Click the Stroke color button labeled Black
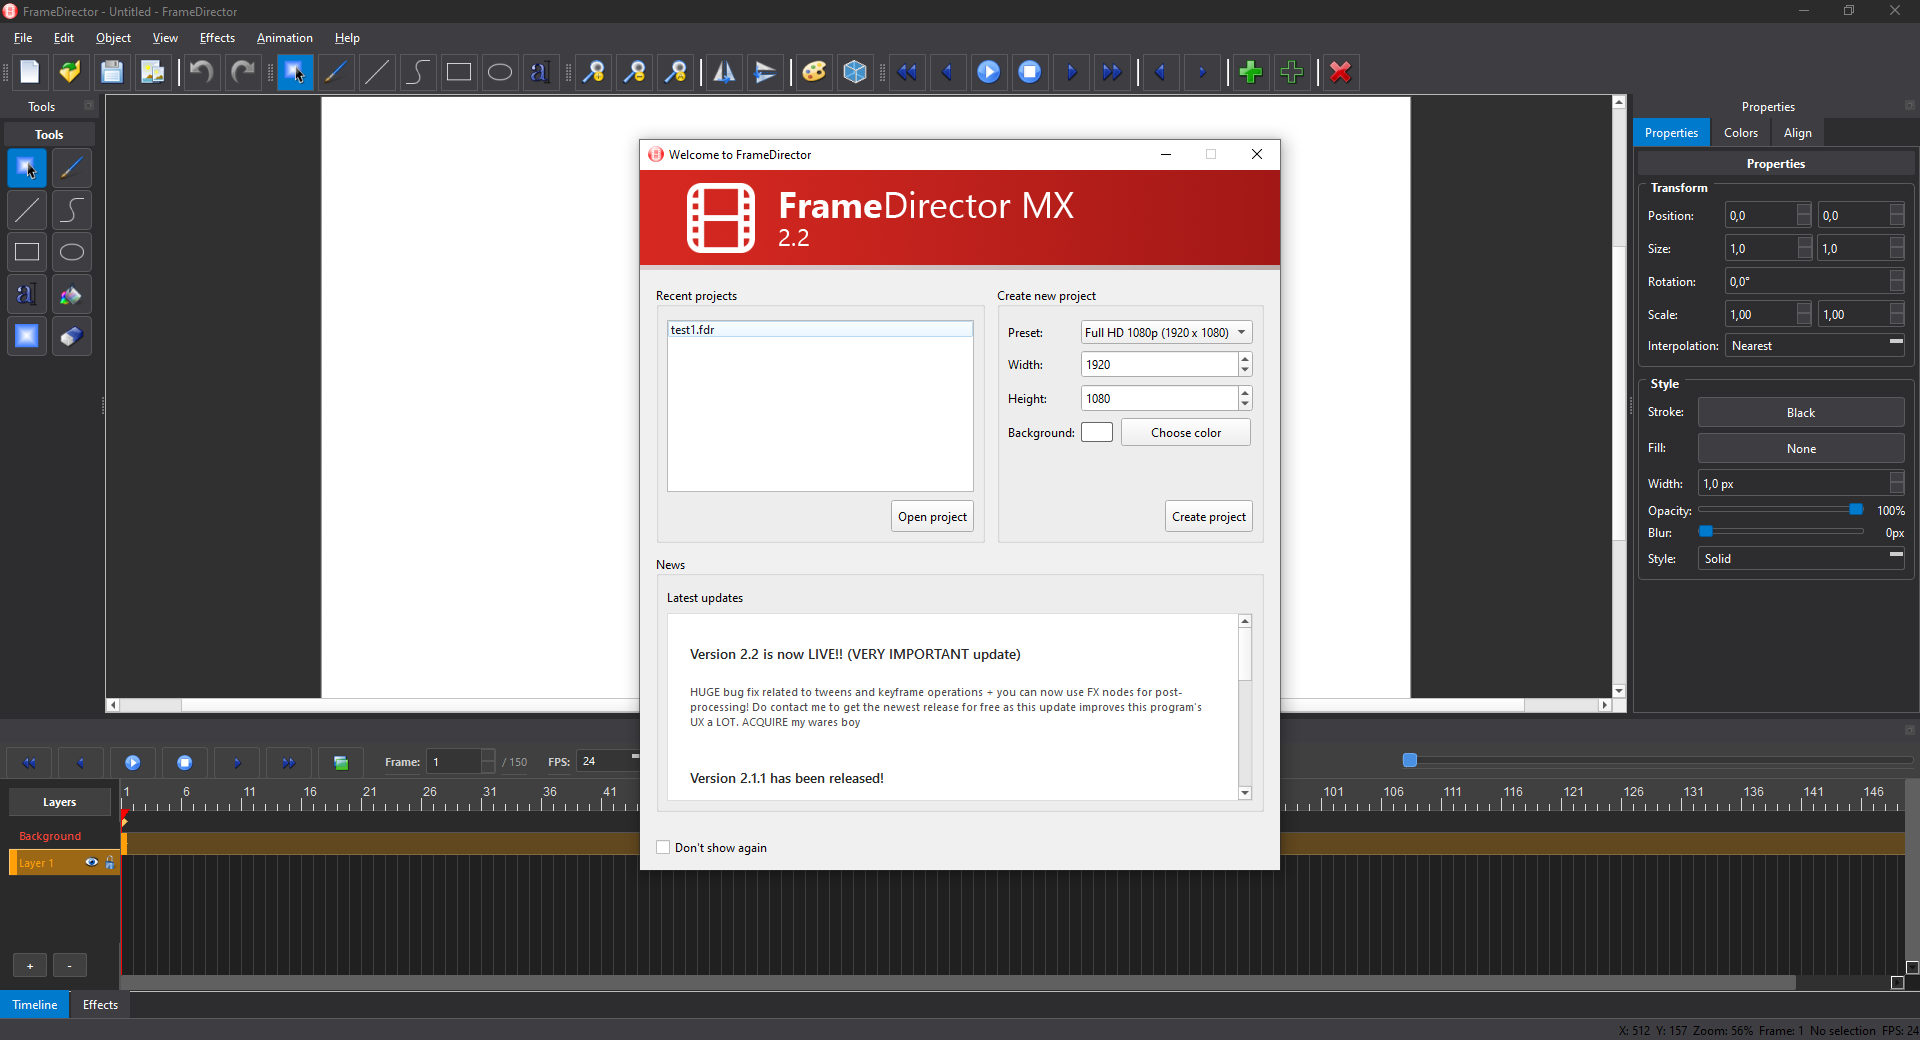Screen dimensions: 1920x1040 [x=1801, y=412]
